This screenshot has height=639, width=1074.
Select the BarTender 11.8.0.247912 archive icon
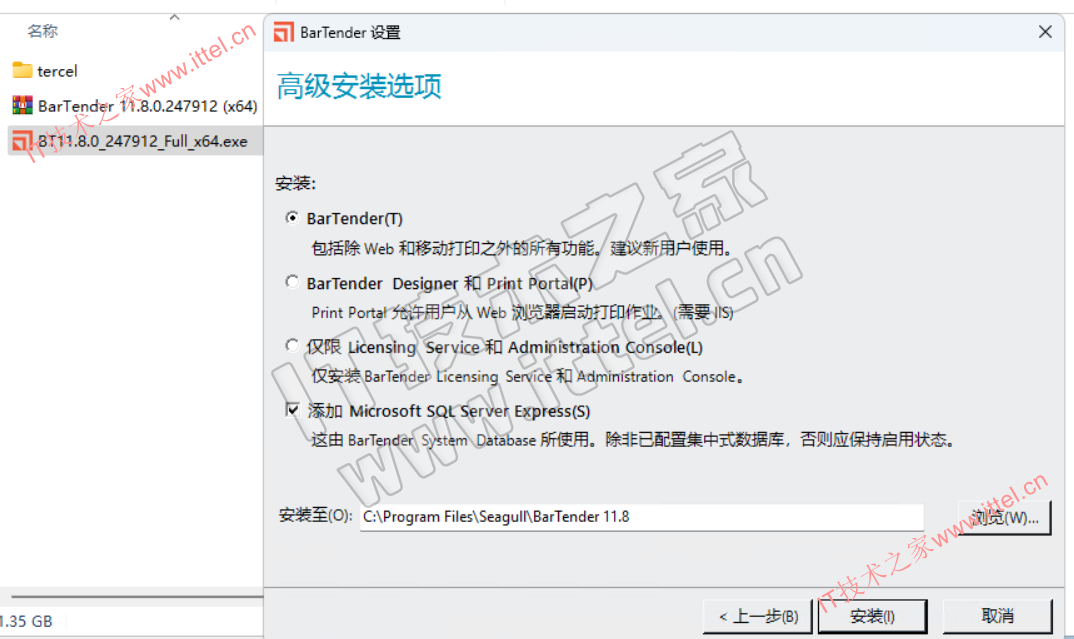(22, 106)
